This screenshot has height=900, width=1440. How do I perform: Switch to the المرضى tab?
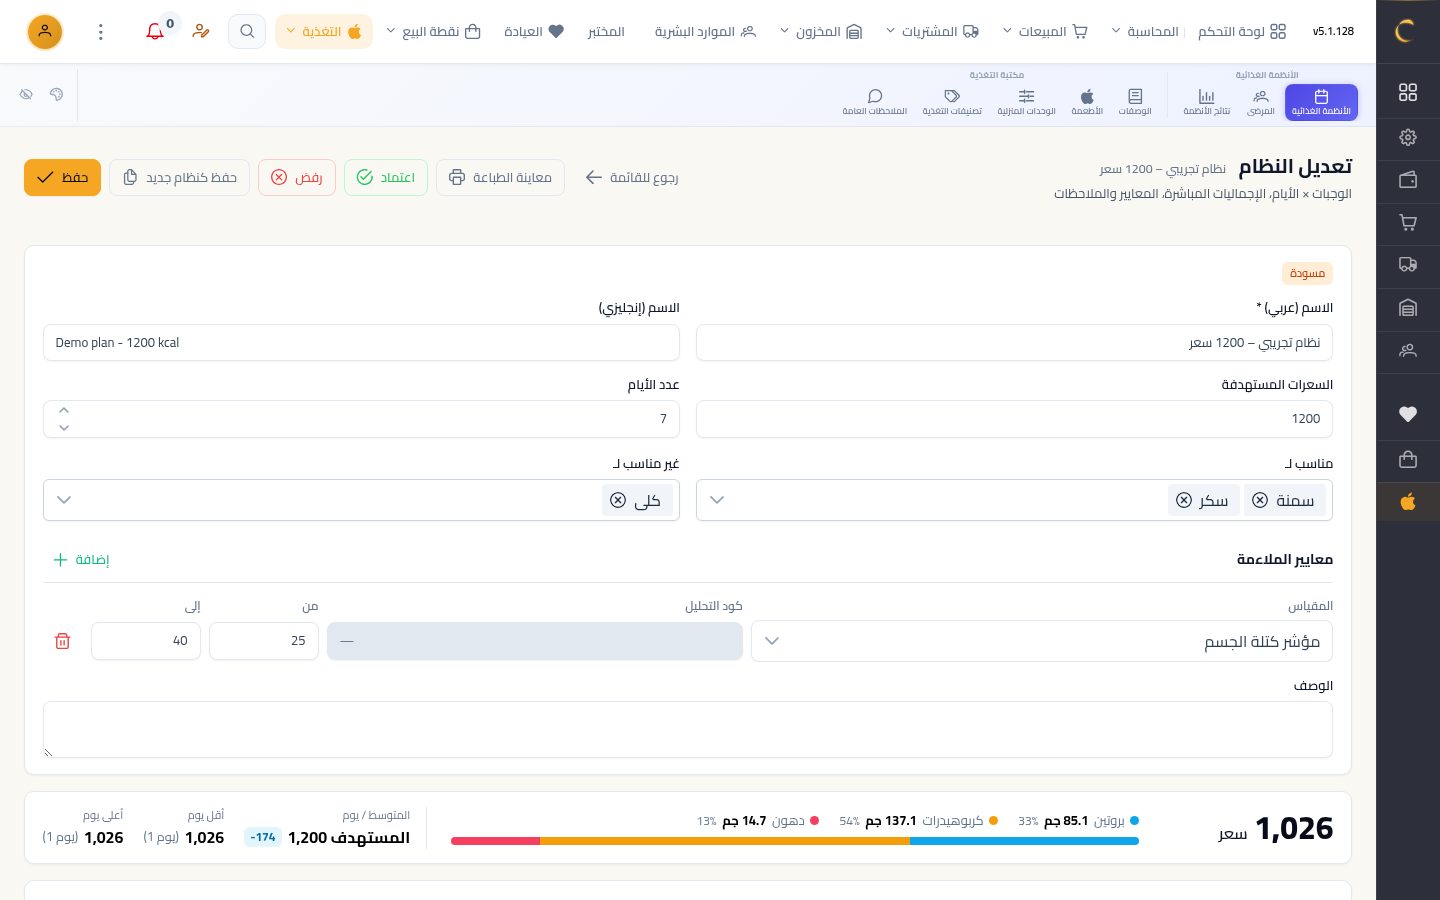pos(1261,102)
